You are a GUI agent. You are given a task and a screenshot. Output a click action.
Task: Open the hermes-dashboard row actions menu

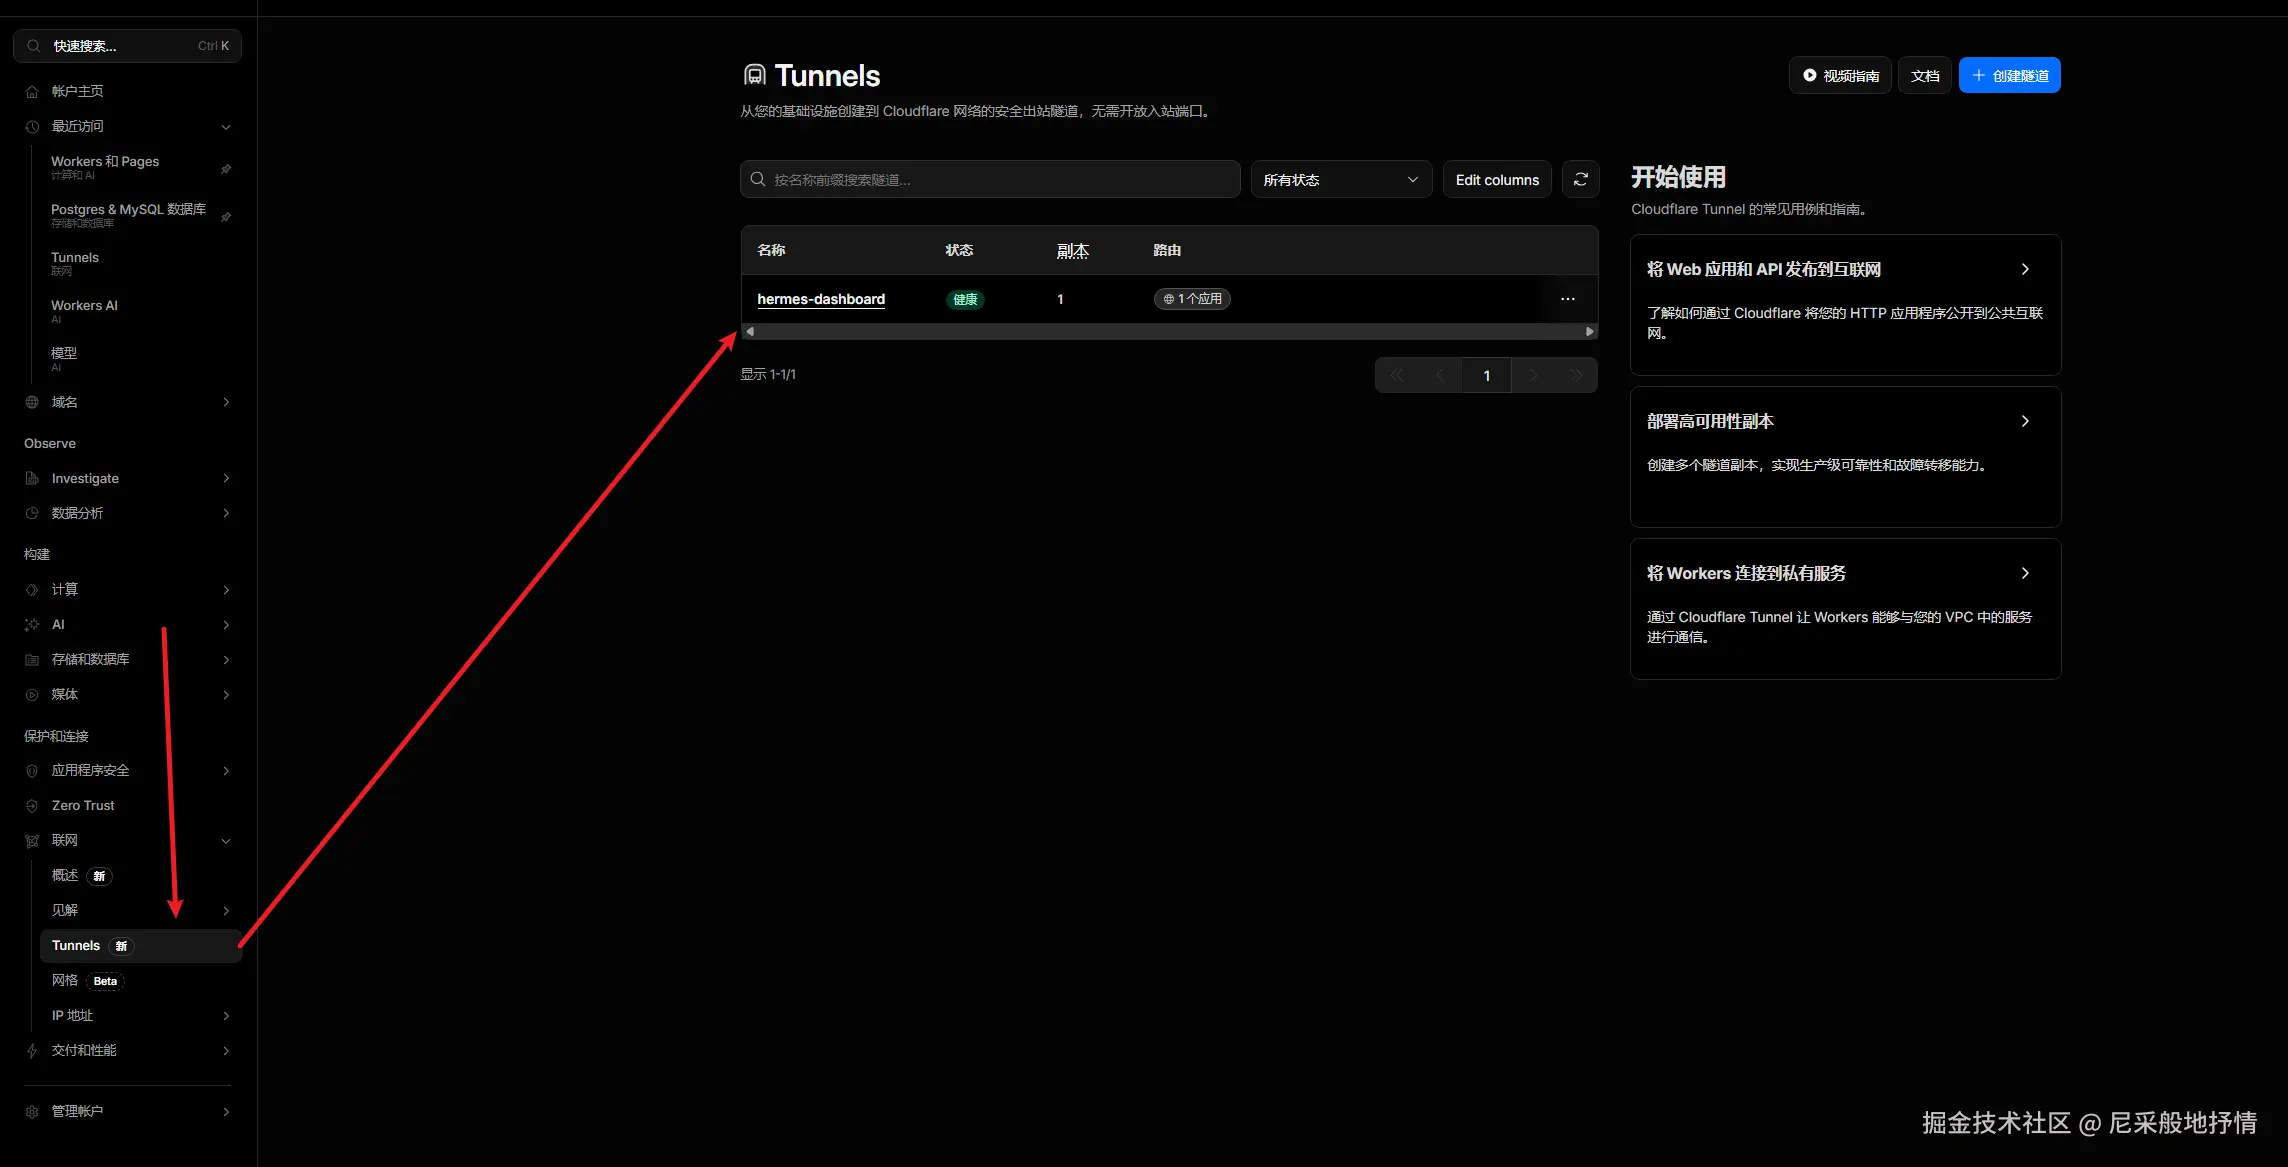[x=1568, y=299]
